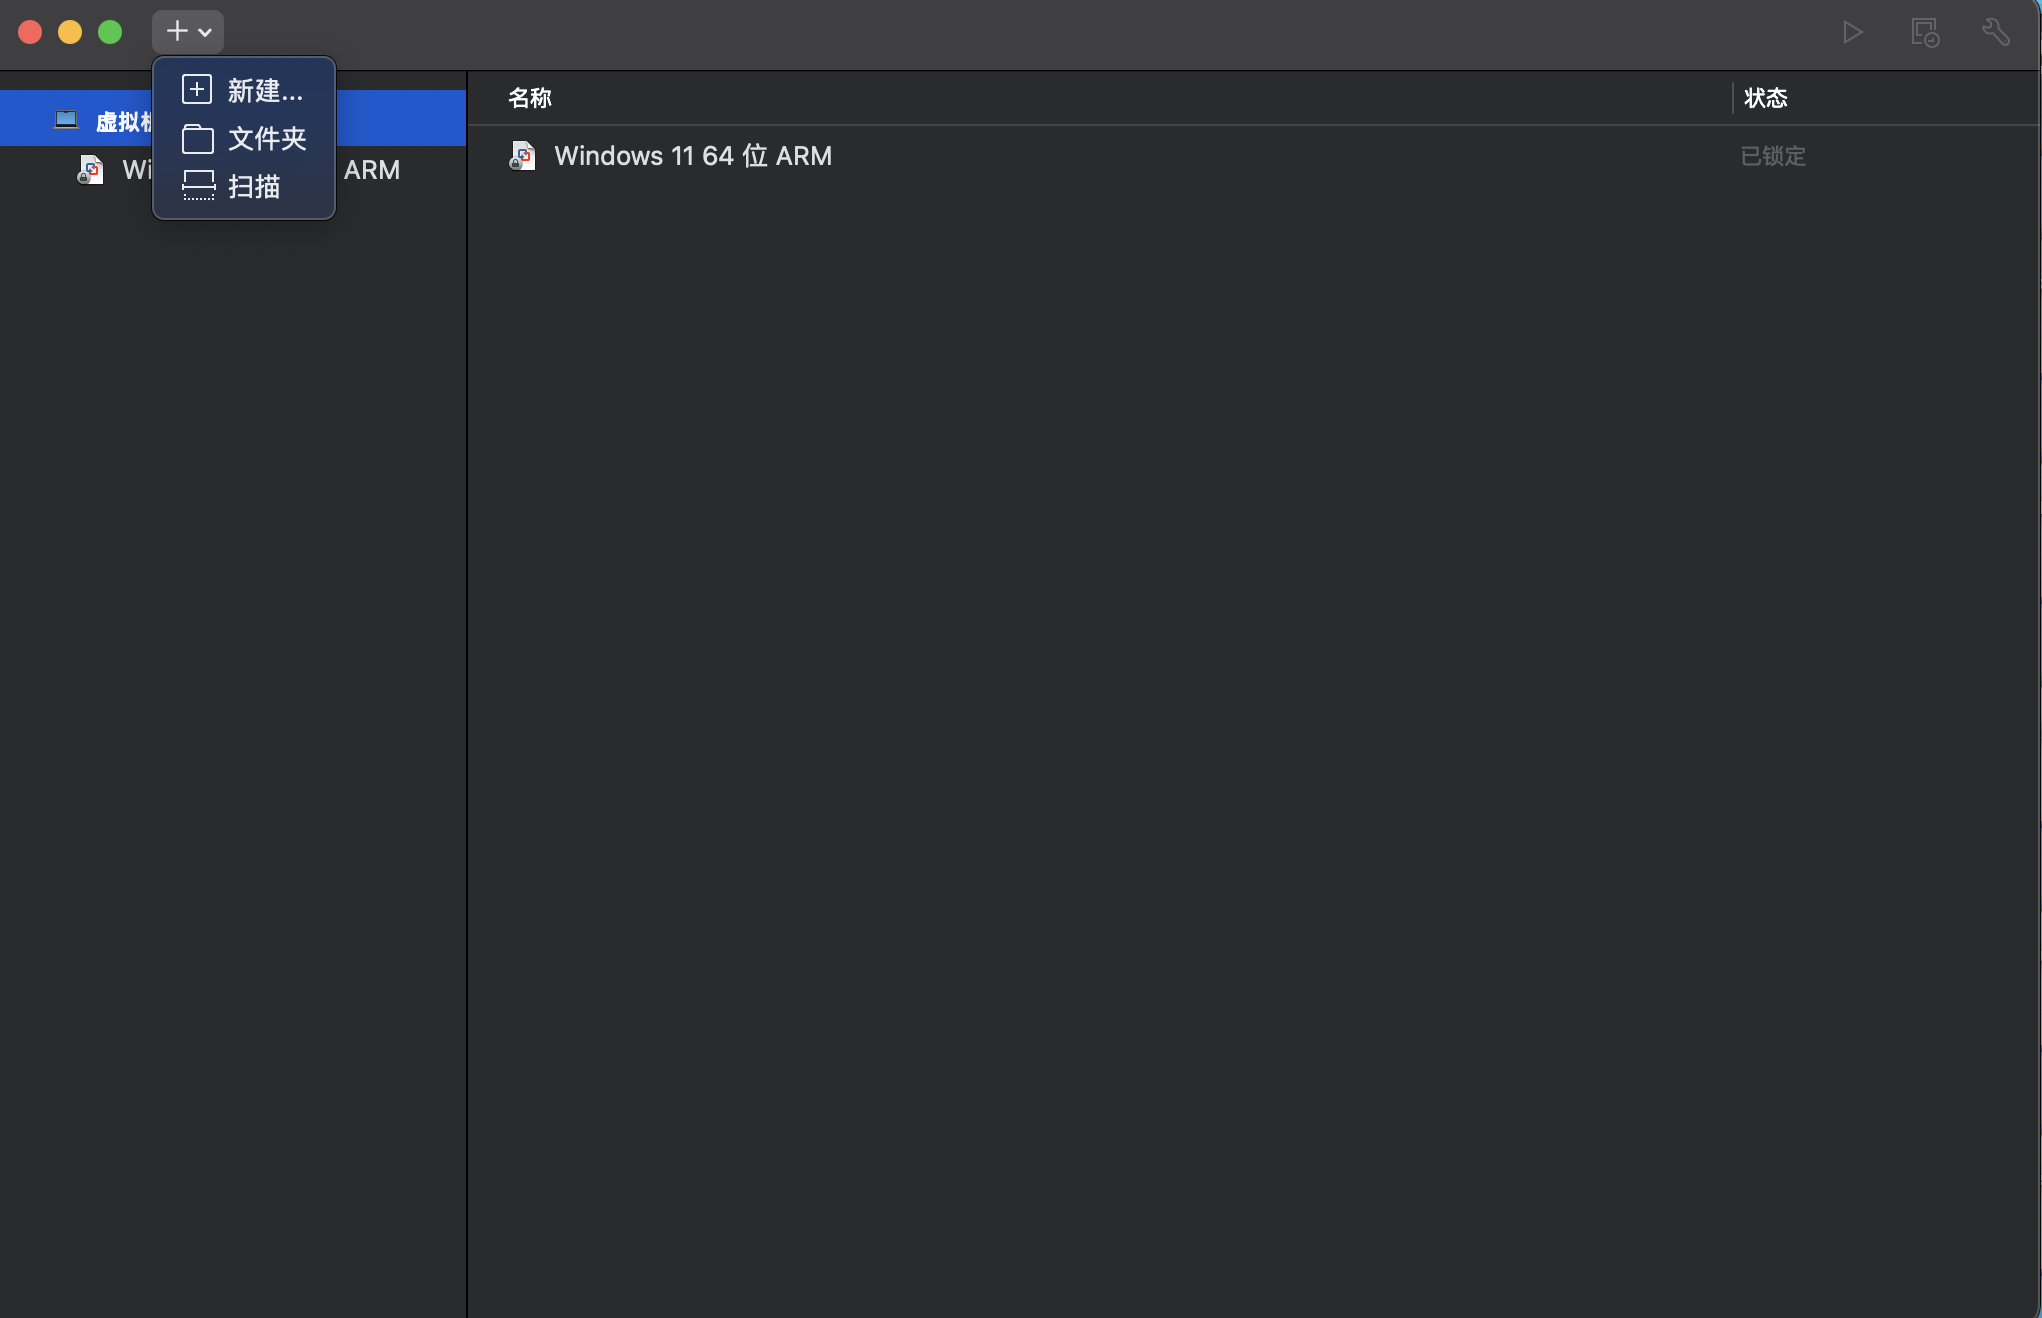
Task: Minimize the window with the yellow button
Action: (x=70, y=32)
